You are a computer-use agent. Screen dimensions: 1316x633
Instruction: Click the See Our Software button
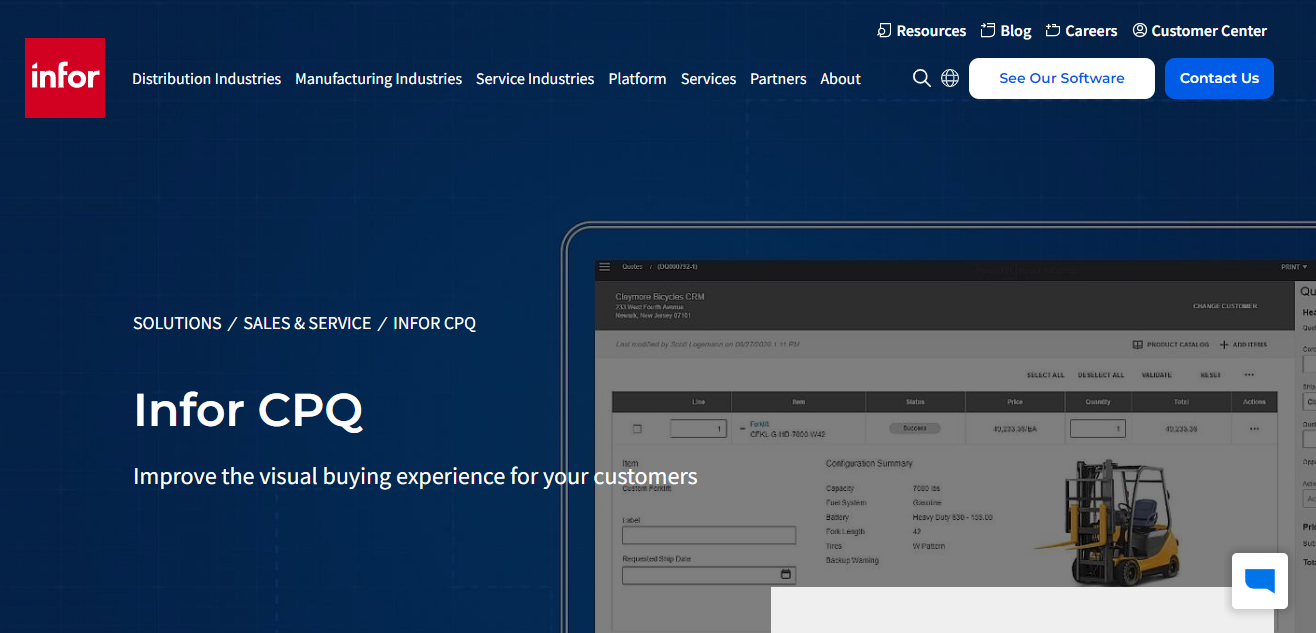[x=1062, y=78]
